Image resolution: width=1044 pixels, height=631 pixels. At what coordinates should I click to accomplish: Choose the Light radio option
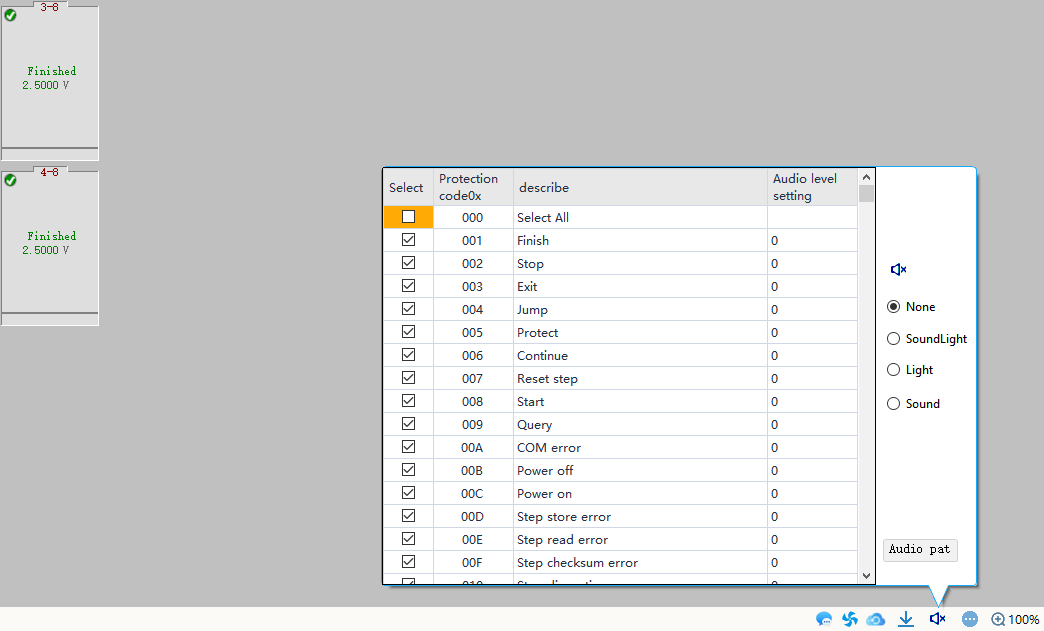[894, 370]
